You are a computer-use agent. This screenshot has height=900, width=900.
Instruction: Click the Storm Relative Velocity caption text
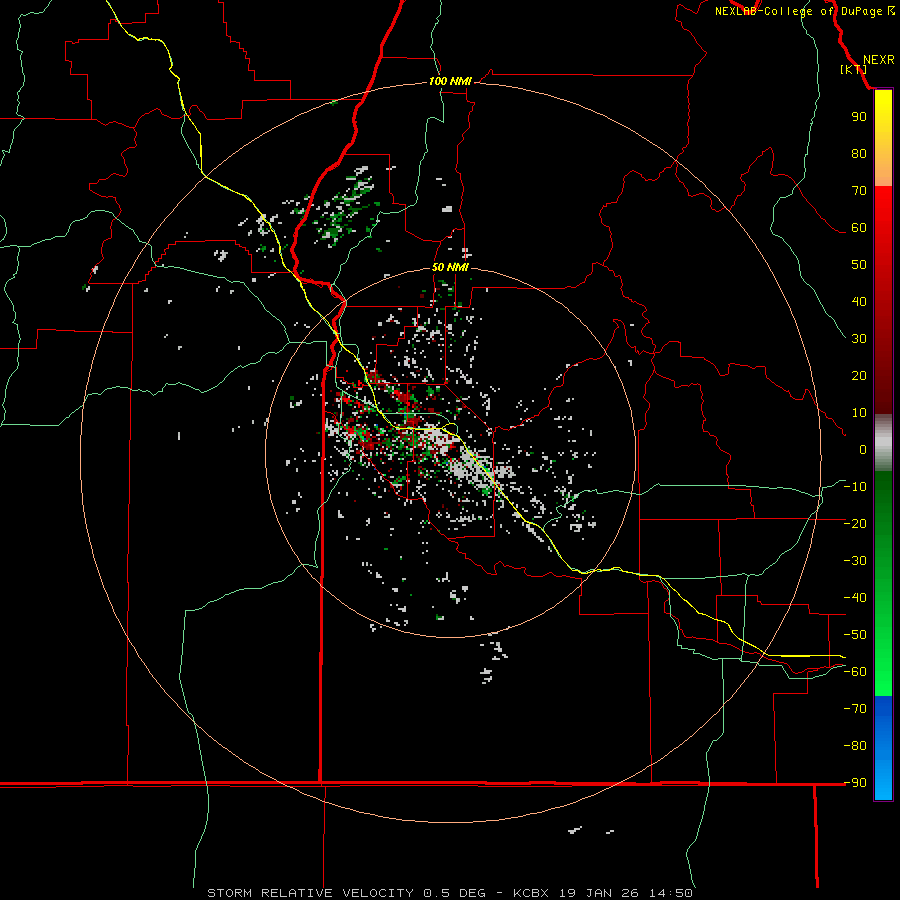450,893
